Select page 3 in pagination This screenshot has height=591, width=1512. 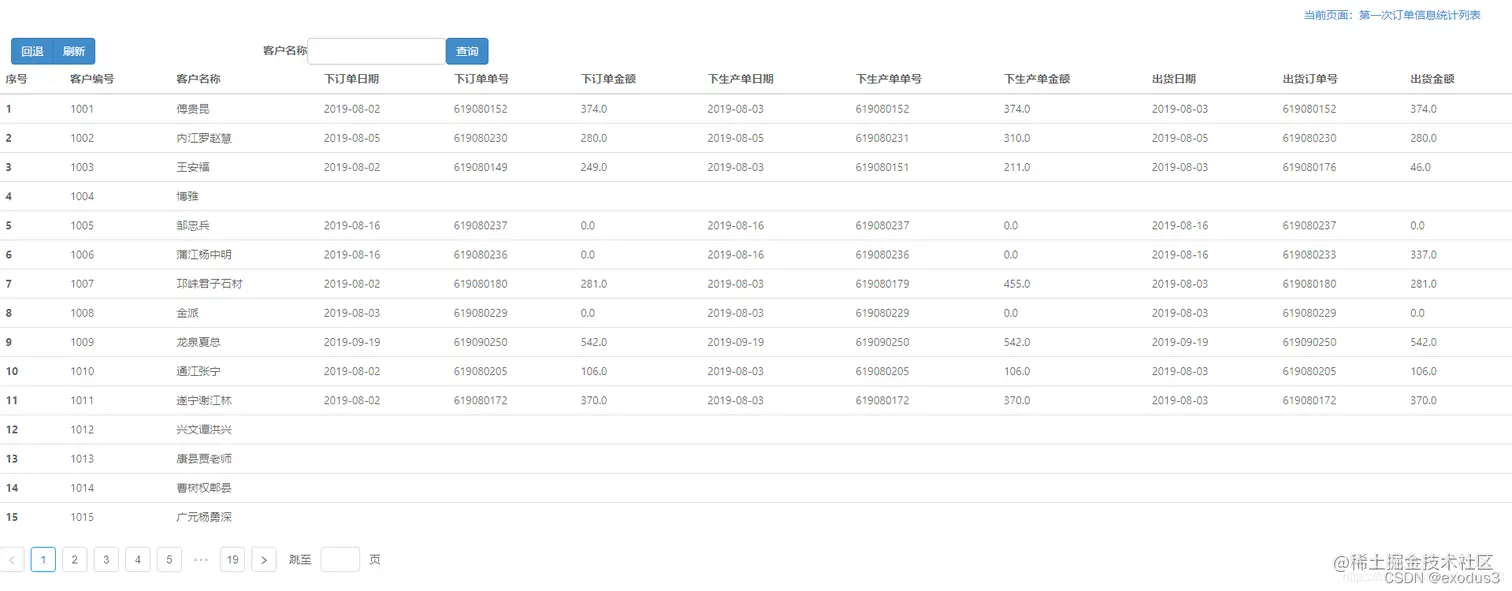[x=106, y=560]
